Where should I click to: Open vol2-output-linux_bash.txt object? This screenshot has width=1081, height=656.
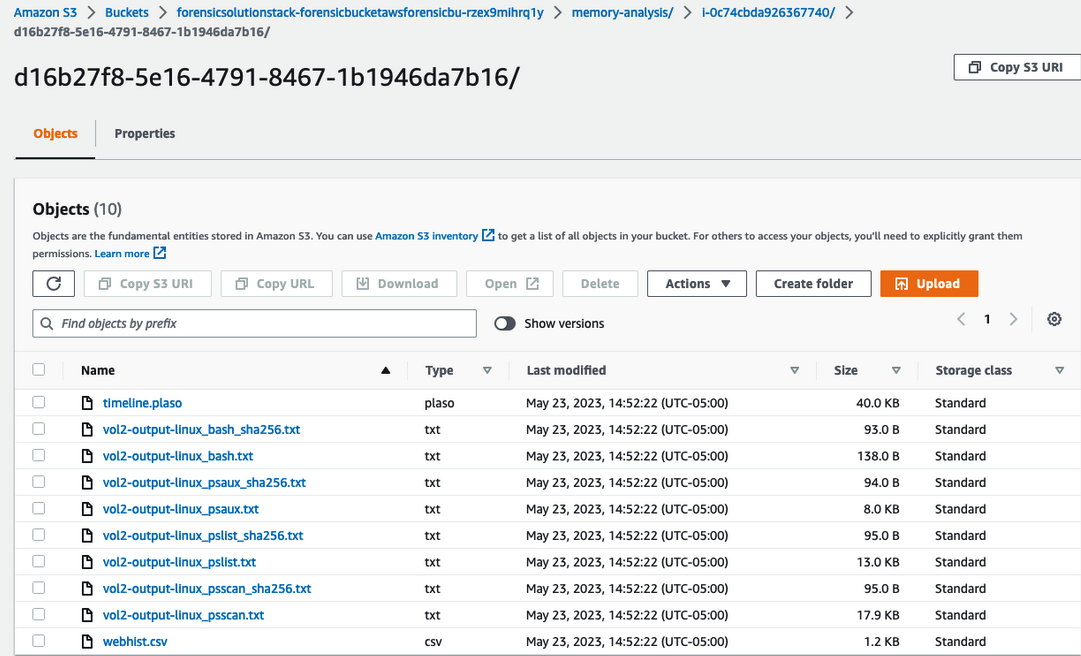pyautogui.click(x=178, y=456)
